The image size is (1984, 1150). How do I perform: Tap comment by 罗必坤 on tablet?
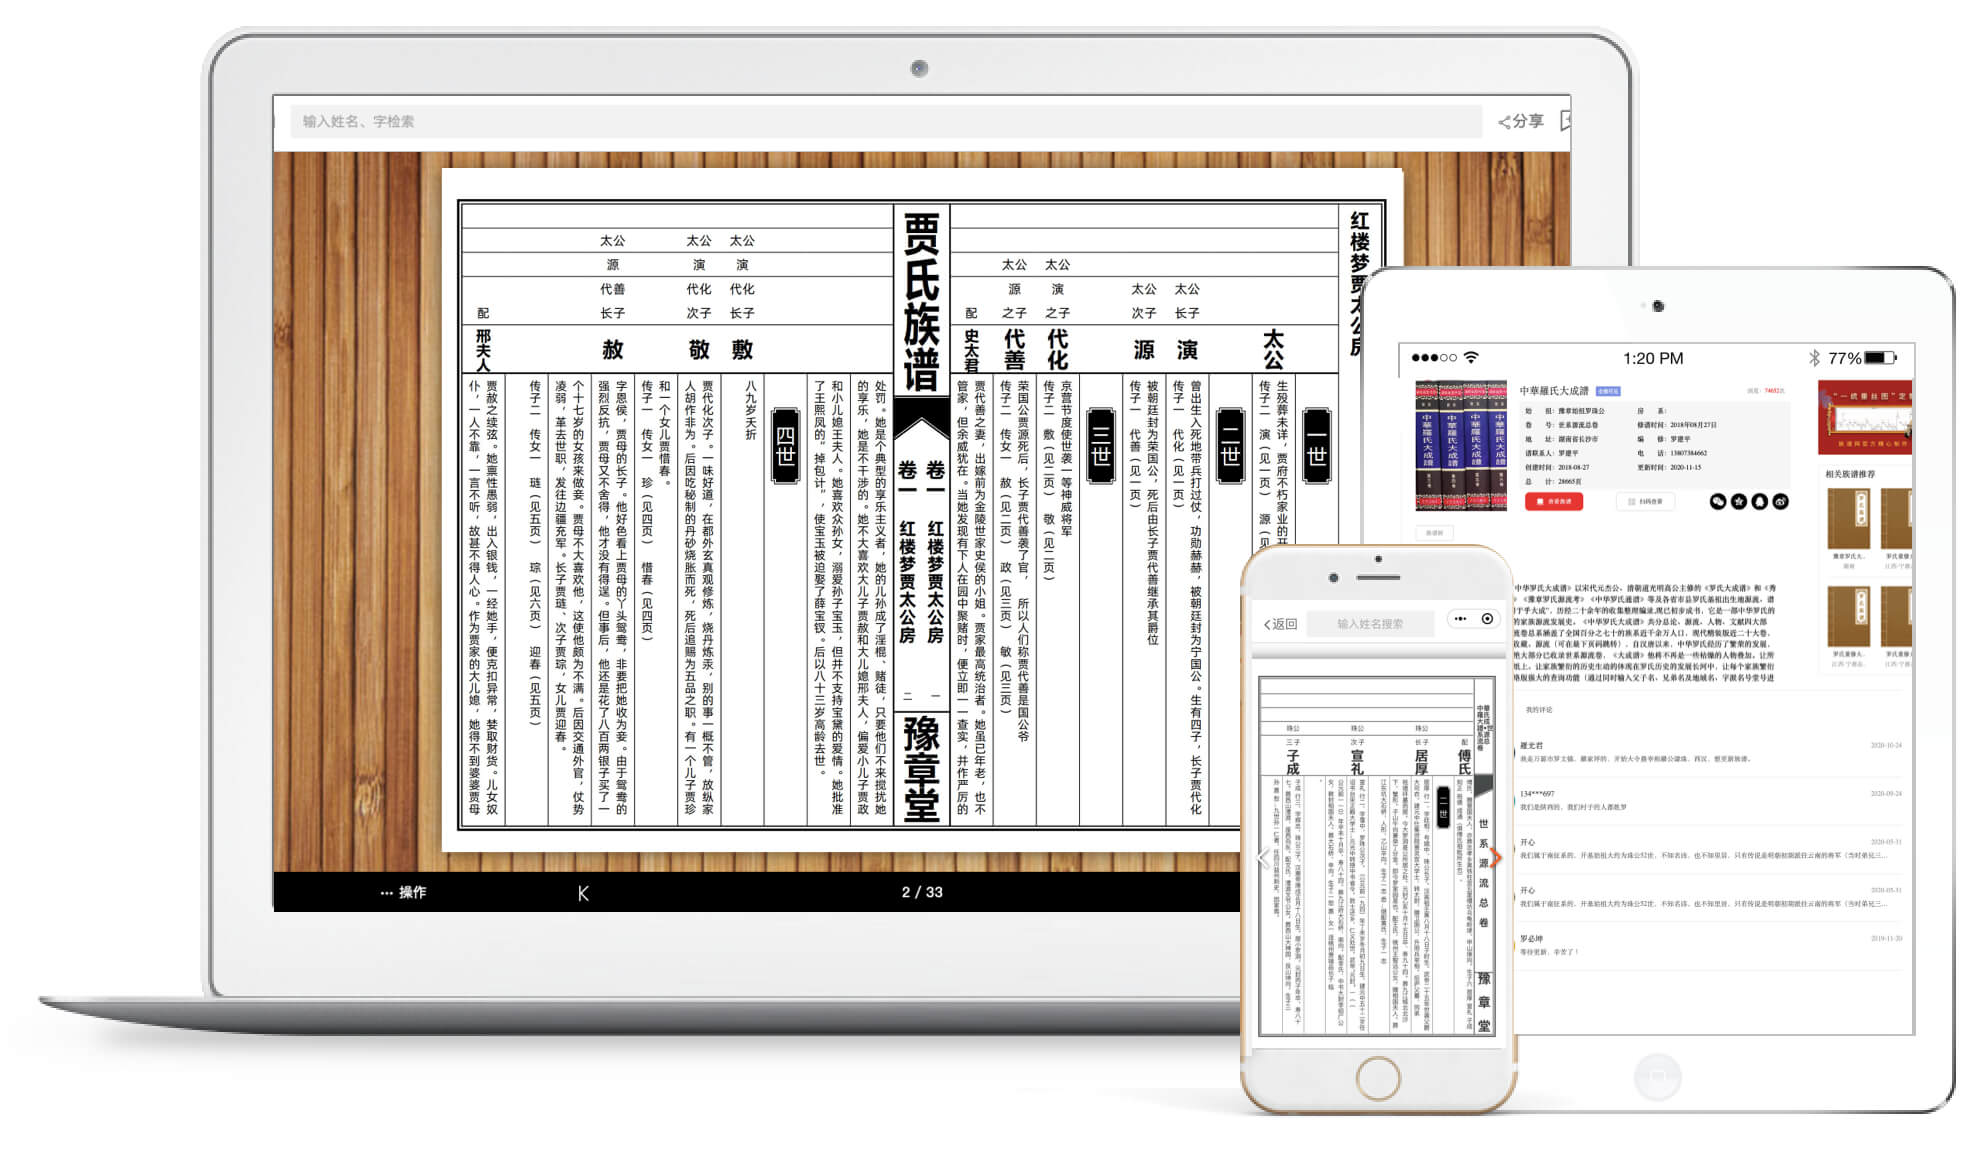(1710, 945)
